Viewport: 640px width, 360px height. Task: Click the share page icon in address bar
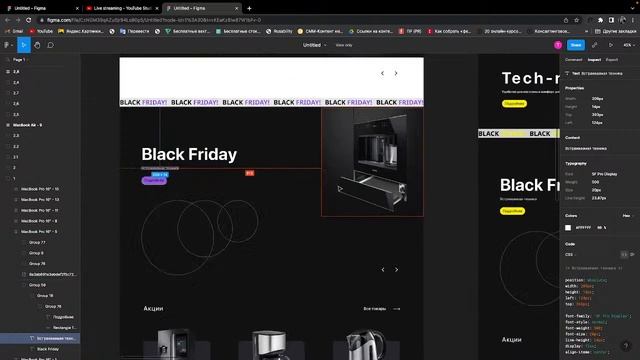coord(566,20)
